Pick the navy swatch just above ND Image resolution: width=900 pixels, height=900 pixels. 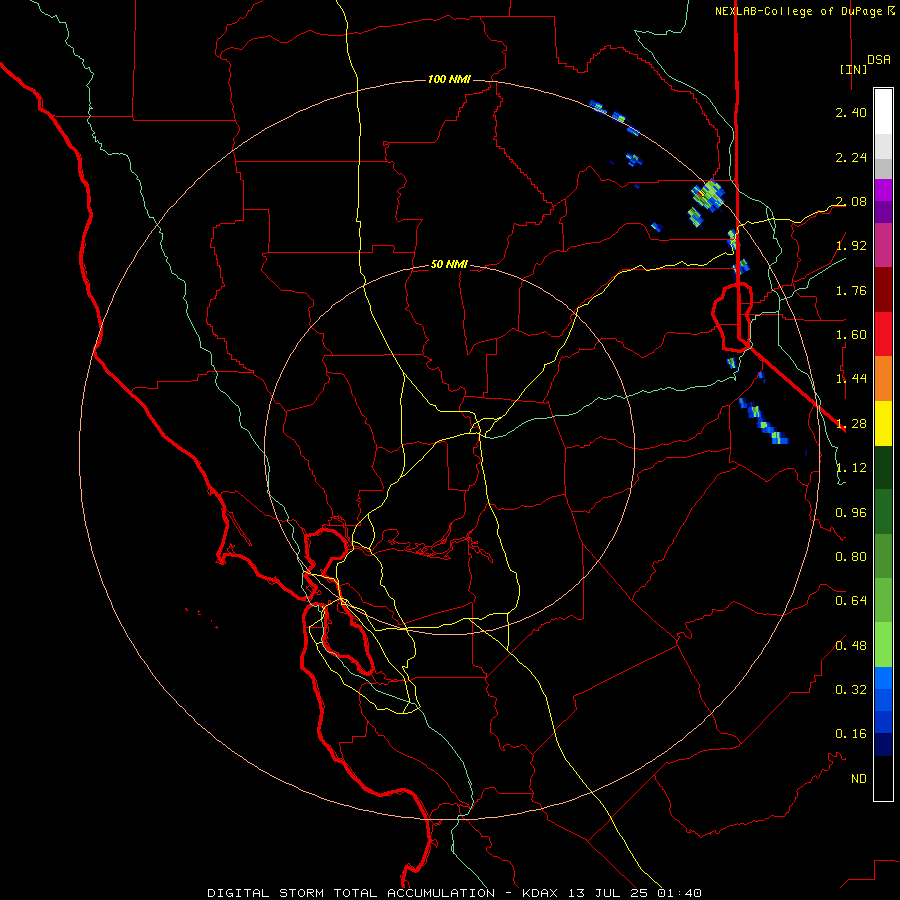pyautogui.click(x=883, y=745)
